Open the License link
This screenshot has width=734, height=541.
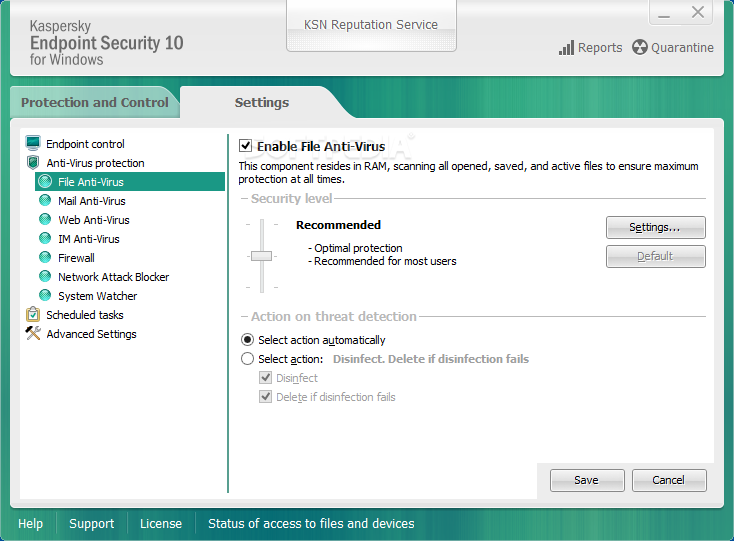tap(161, 523)
